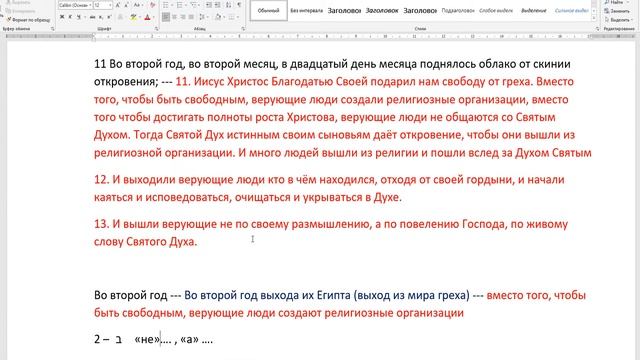Click the Sort icon
Image resolution: width=640 pixels, height=360 pixels.
point(229,5)
